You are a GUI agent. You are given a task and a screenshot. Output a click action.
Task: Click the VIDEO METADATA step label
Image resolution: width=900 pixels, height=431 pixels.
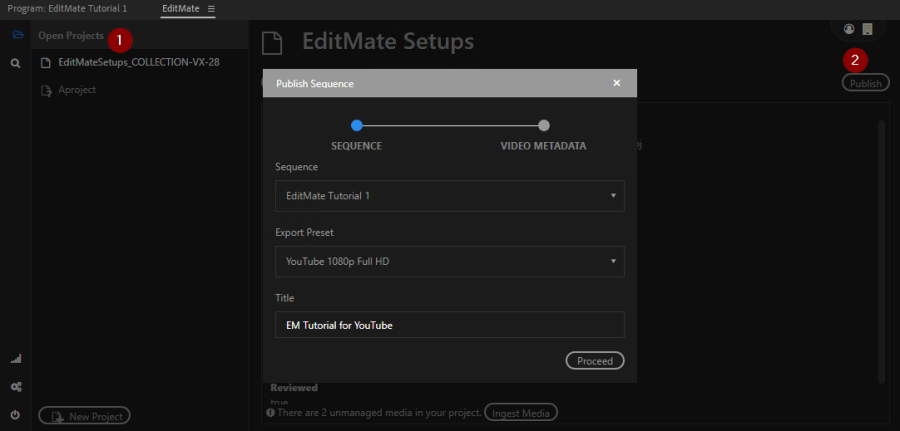[543, 146]
